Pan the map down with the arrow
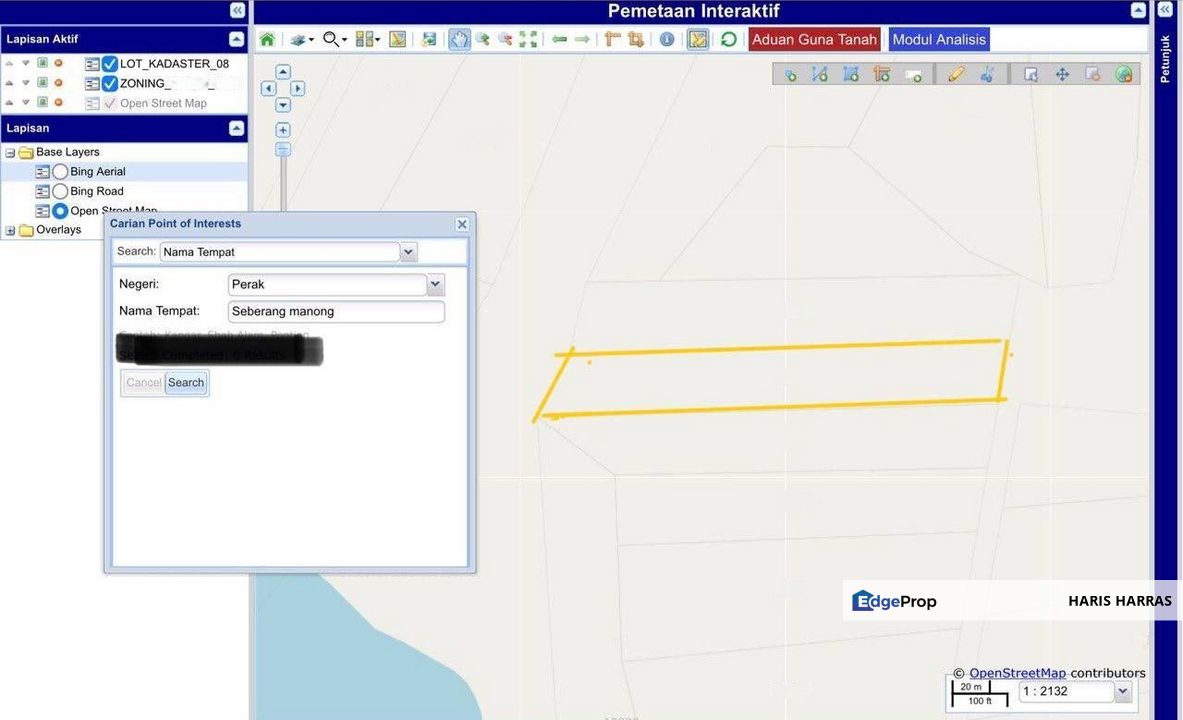 coord(283,105)
